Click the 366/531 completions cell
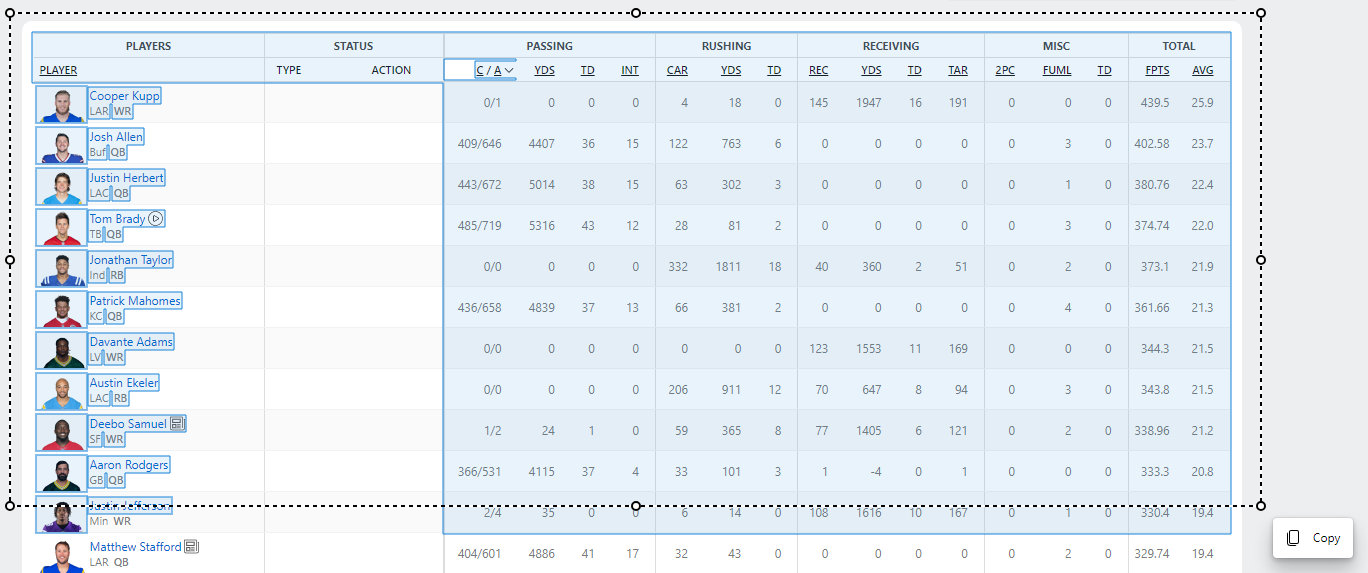 pyautogui.click(x=479, y=472)
